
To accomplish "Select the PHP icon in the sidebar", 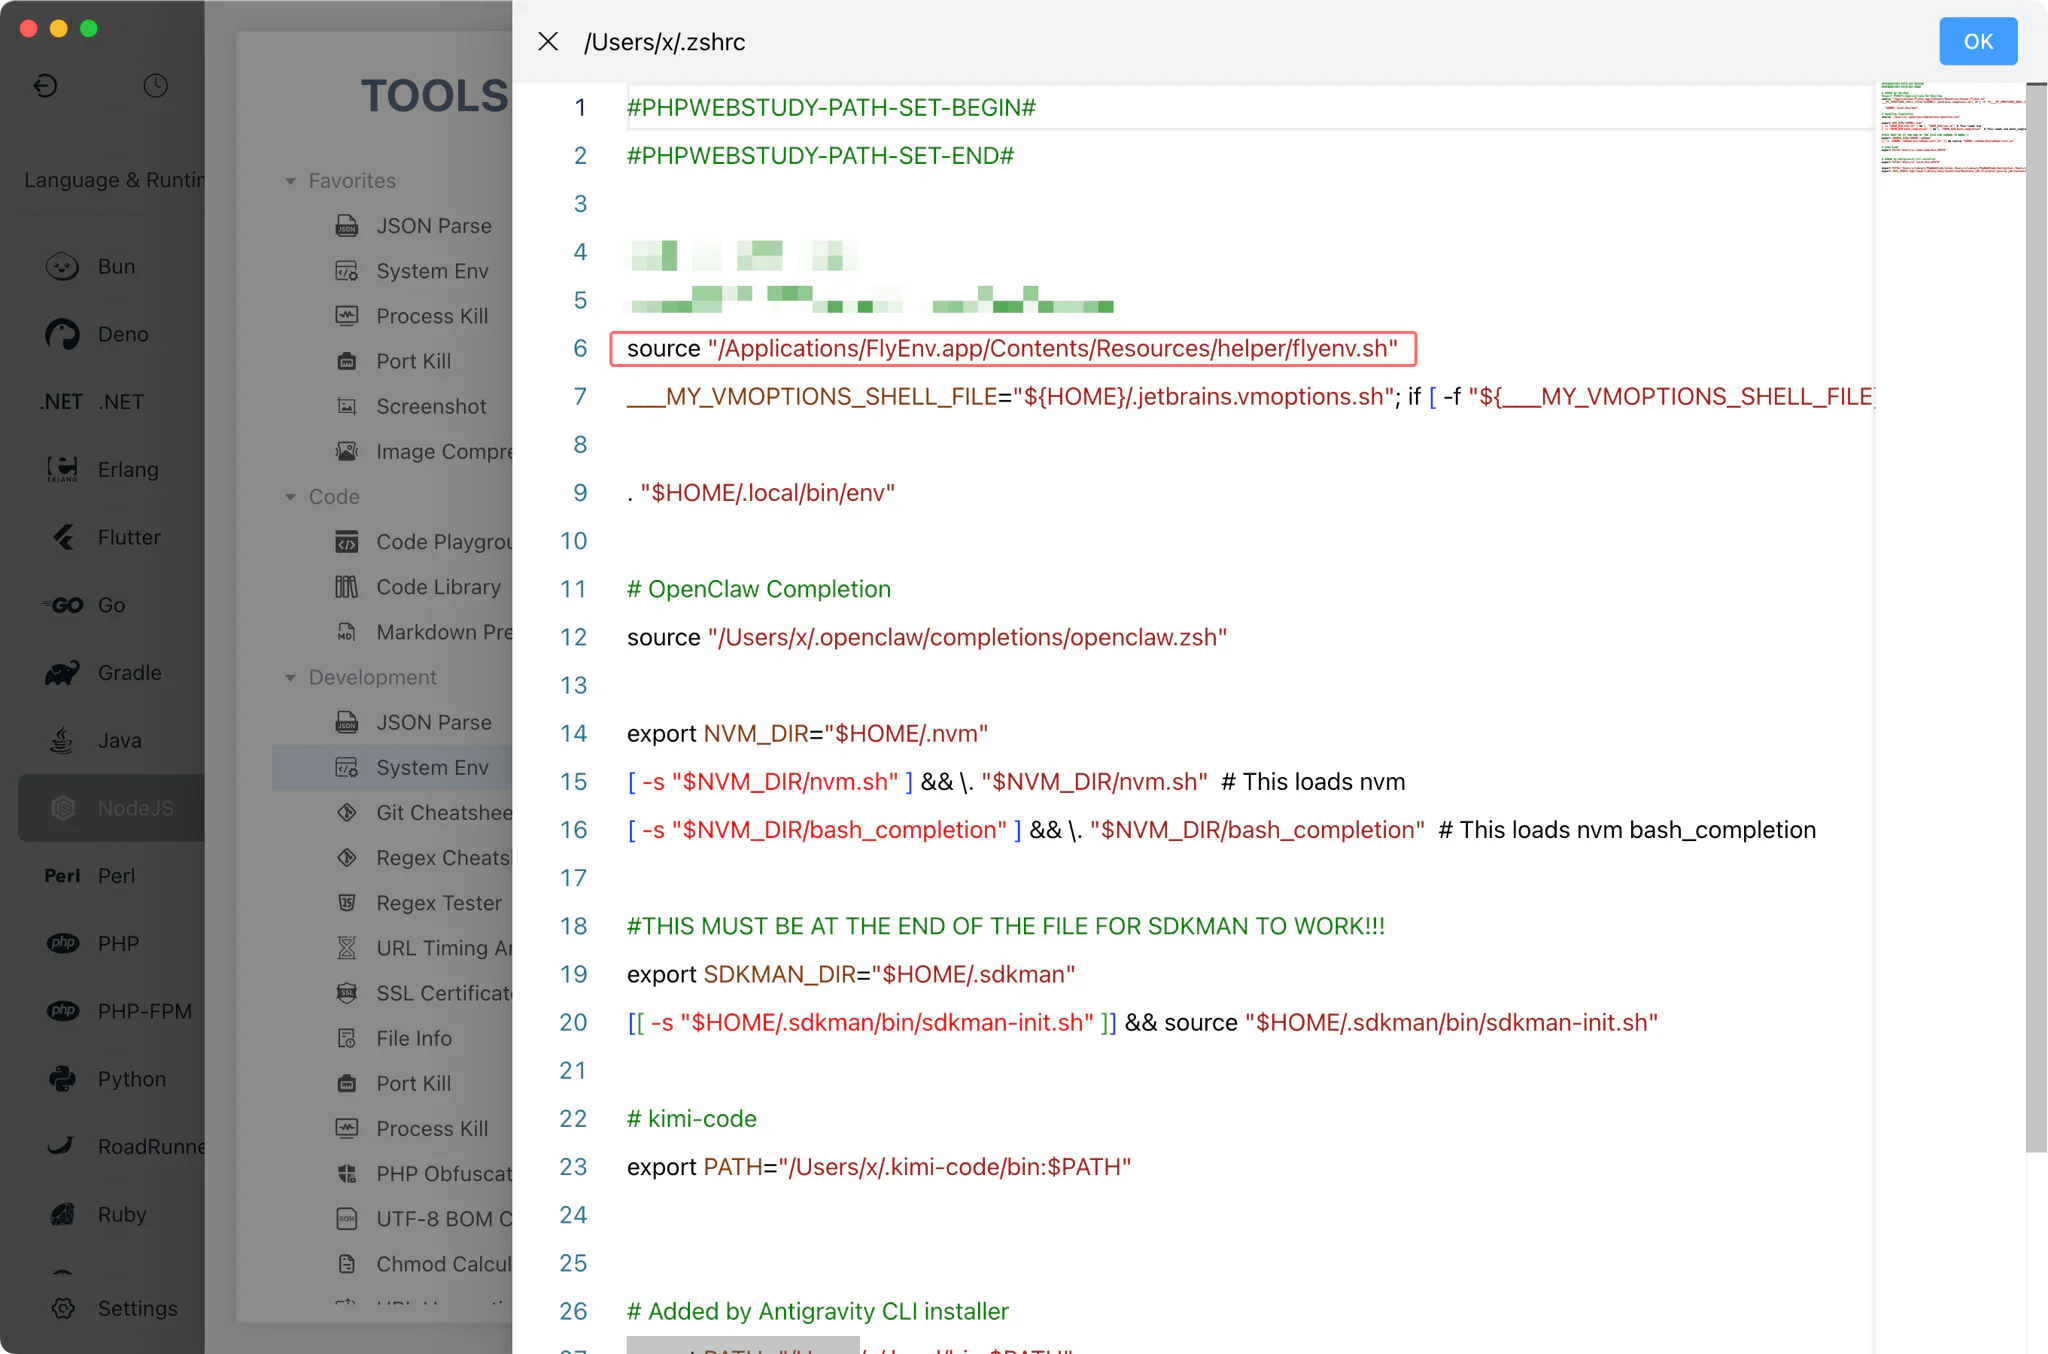I will pyautogui.click(x=62, y=943).
